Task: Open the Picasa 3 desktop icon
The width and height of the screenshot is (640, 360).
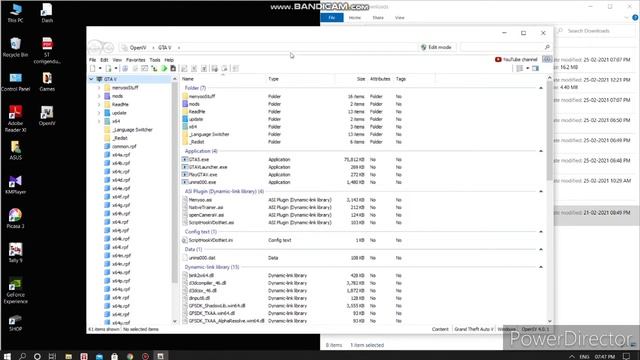Action: click(x=16, y=219)
